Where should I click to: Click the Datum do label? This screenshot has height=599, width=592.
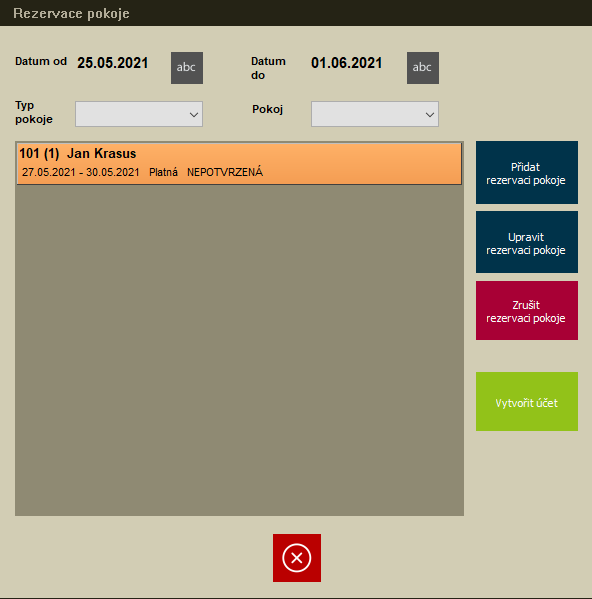[268, 68]
